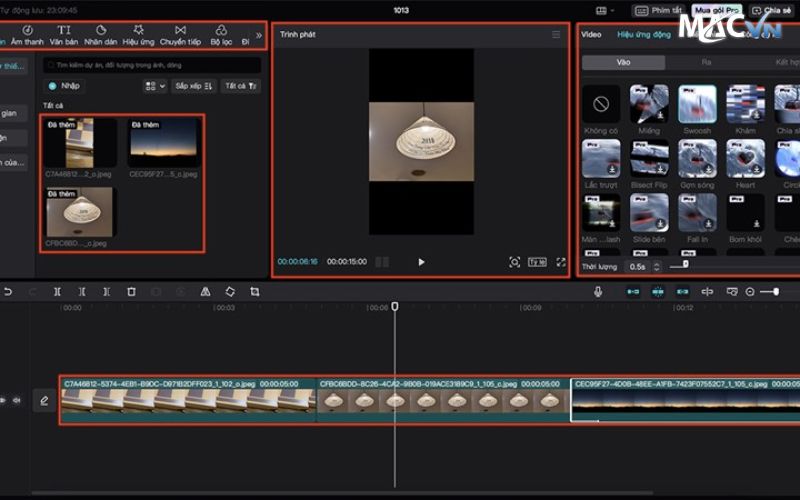Image resolution: width=800 pixels, height=500 pixels.
Task: Apply the Heart animation effect
Action: 745,158
